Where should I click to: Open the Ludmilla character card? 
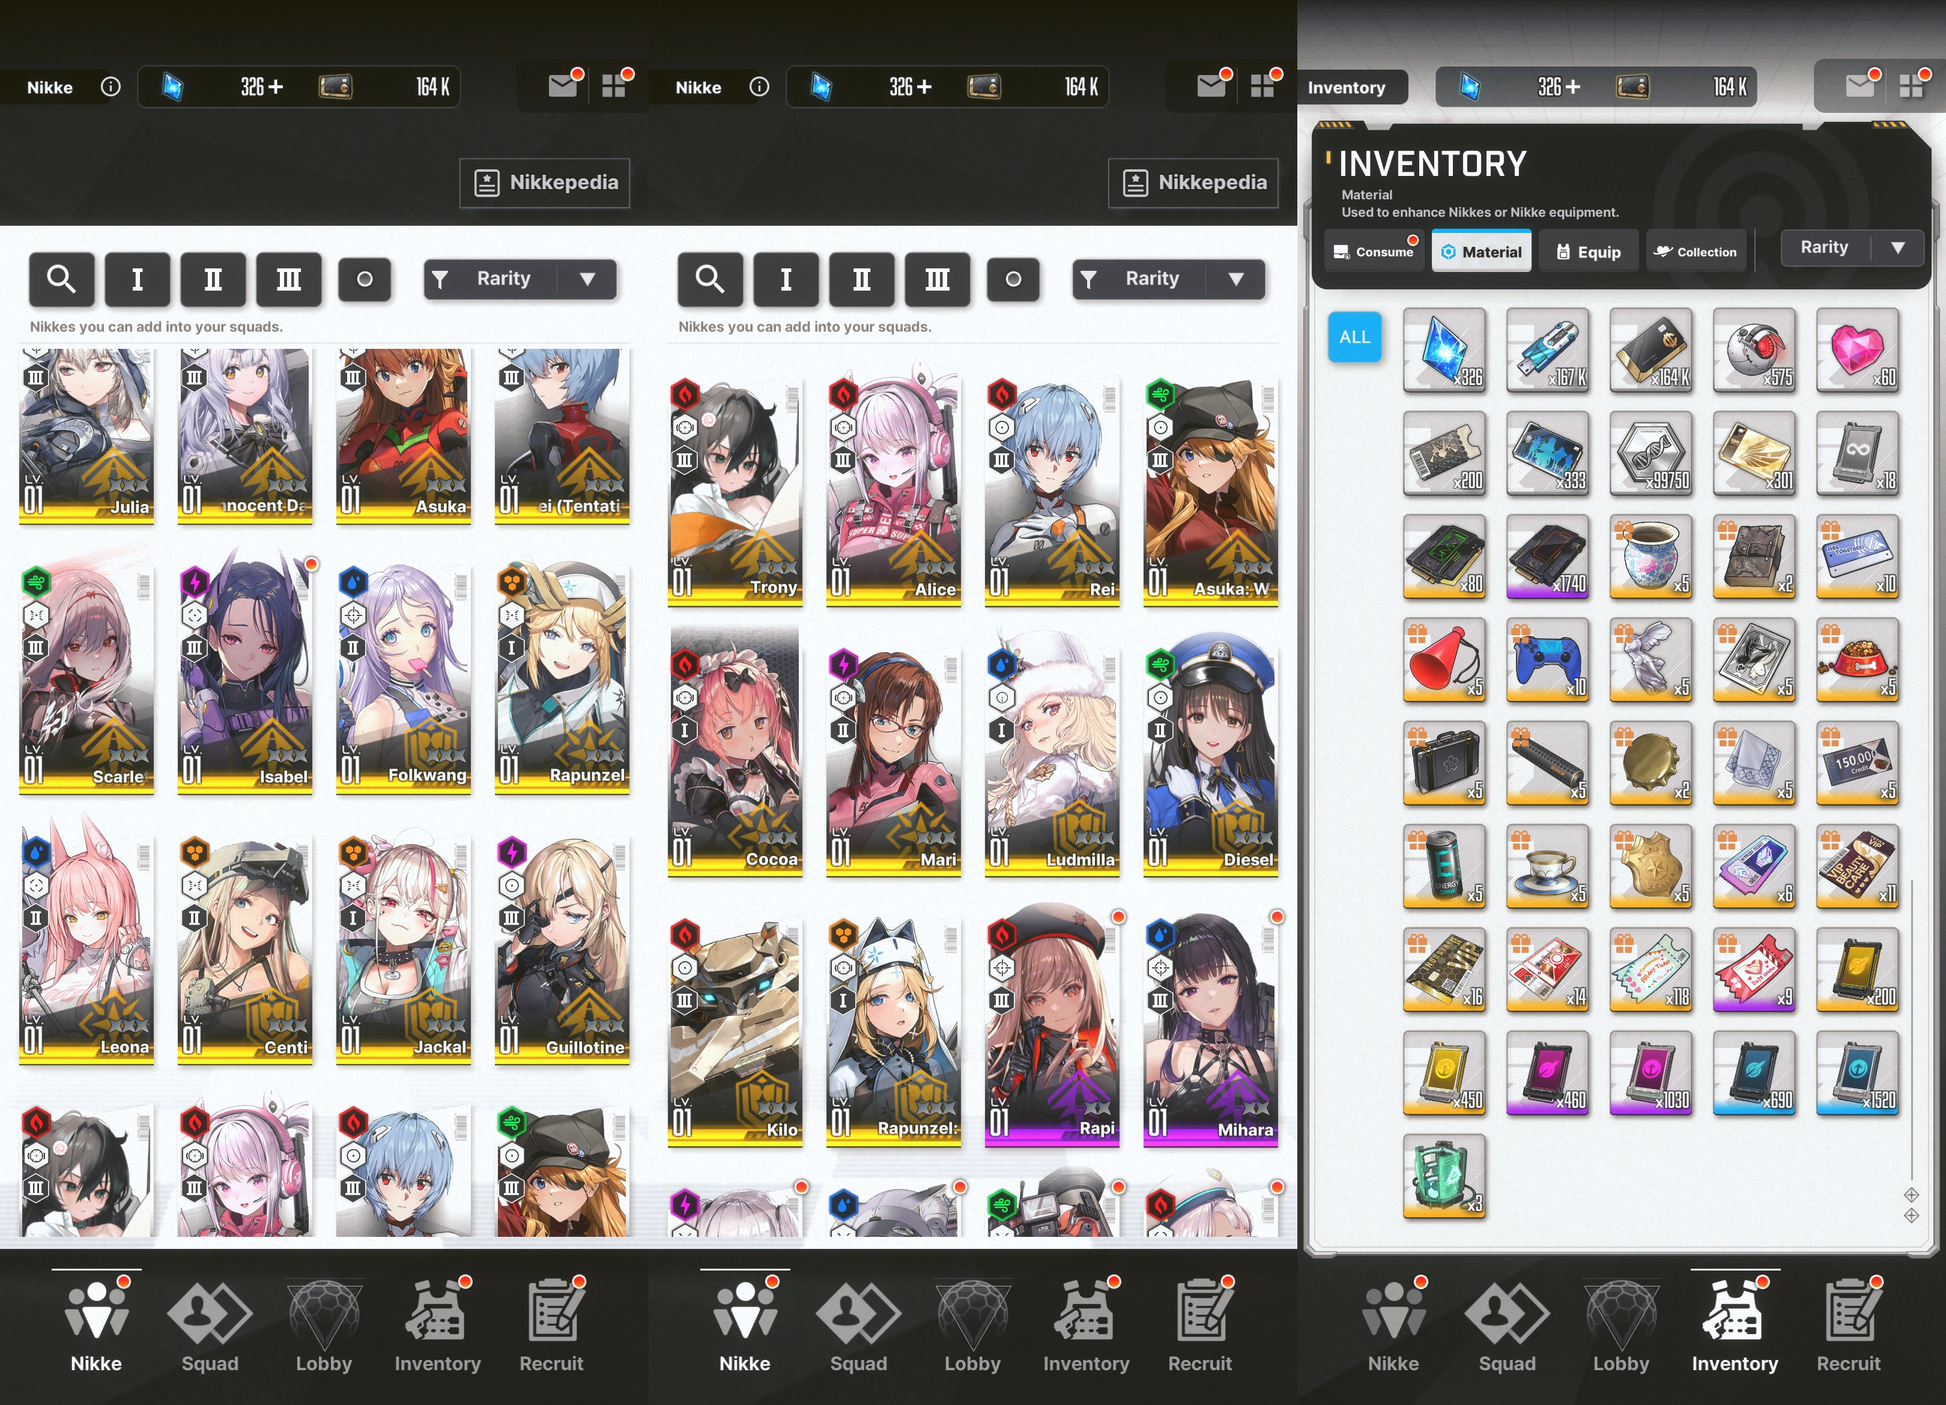(1052, 762)
